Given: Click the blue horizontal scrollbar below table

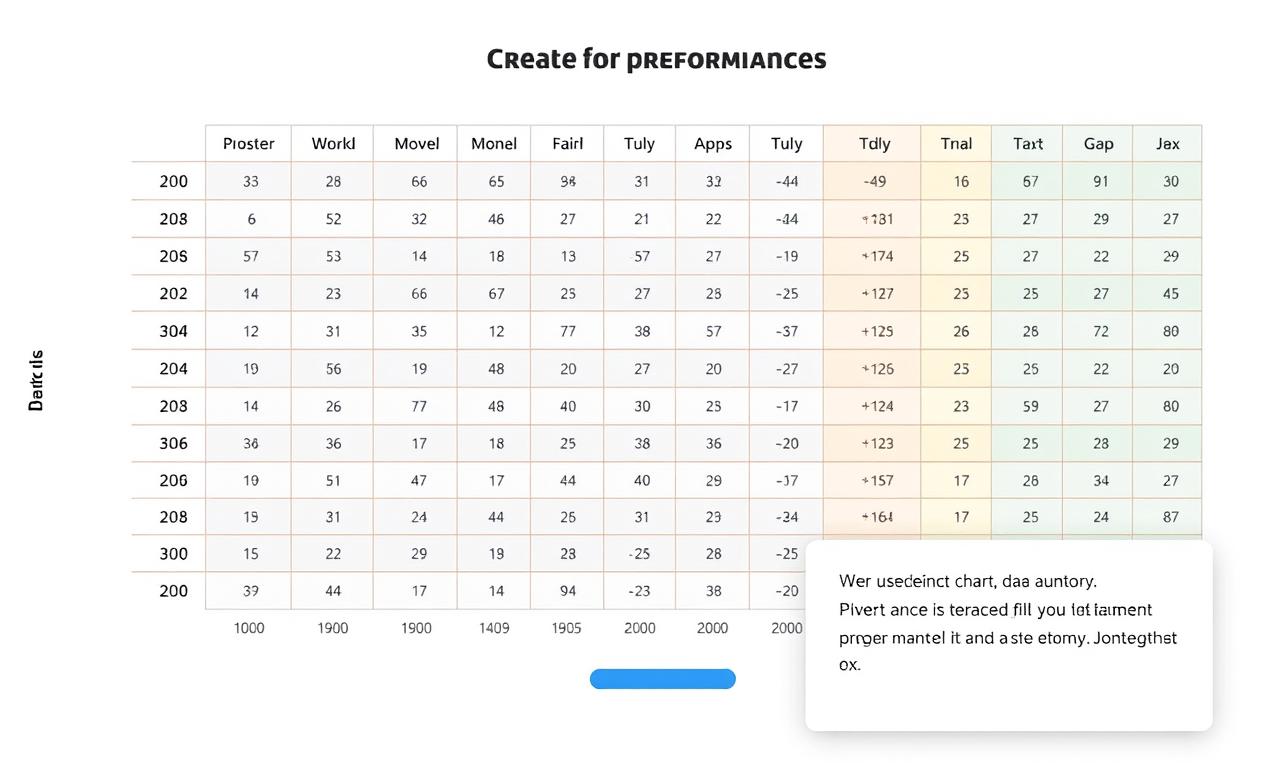Looking at the screenshot, I should [662, 680].
